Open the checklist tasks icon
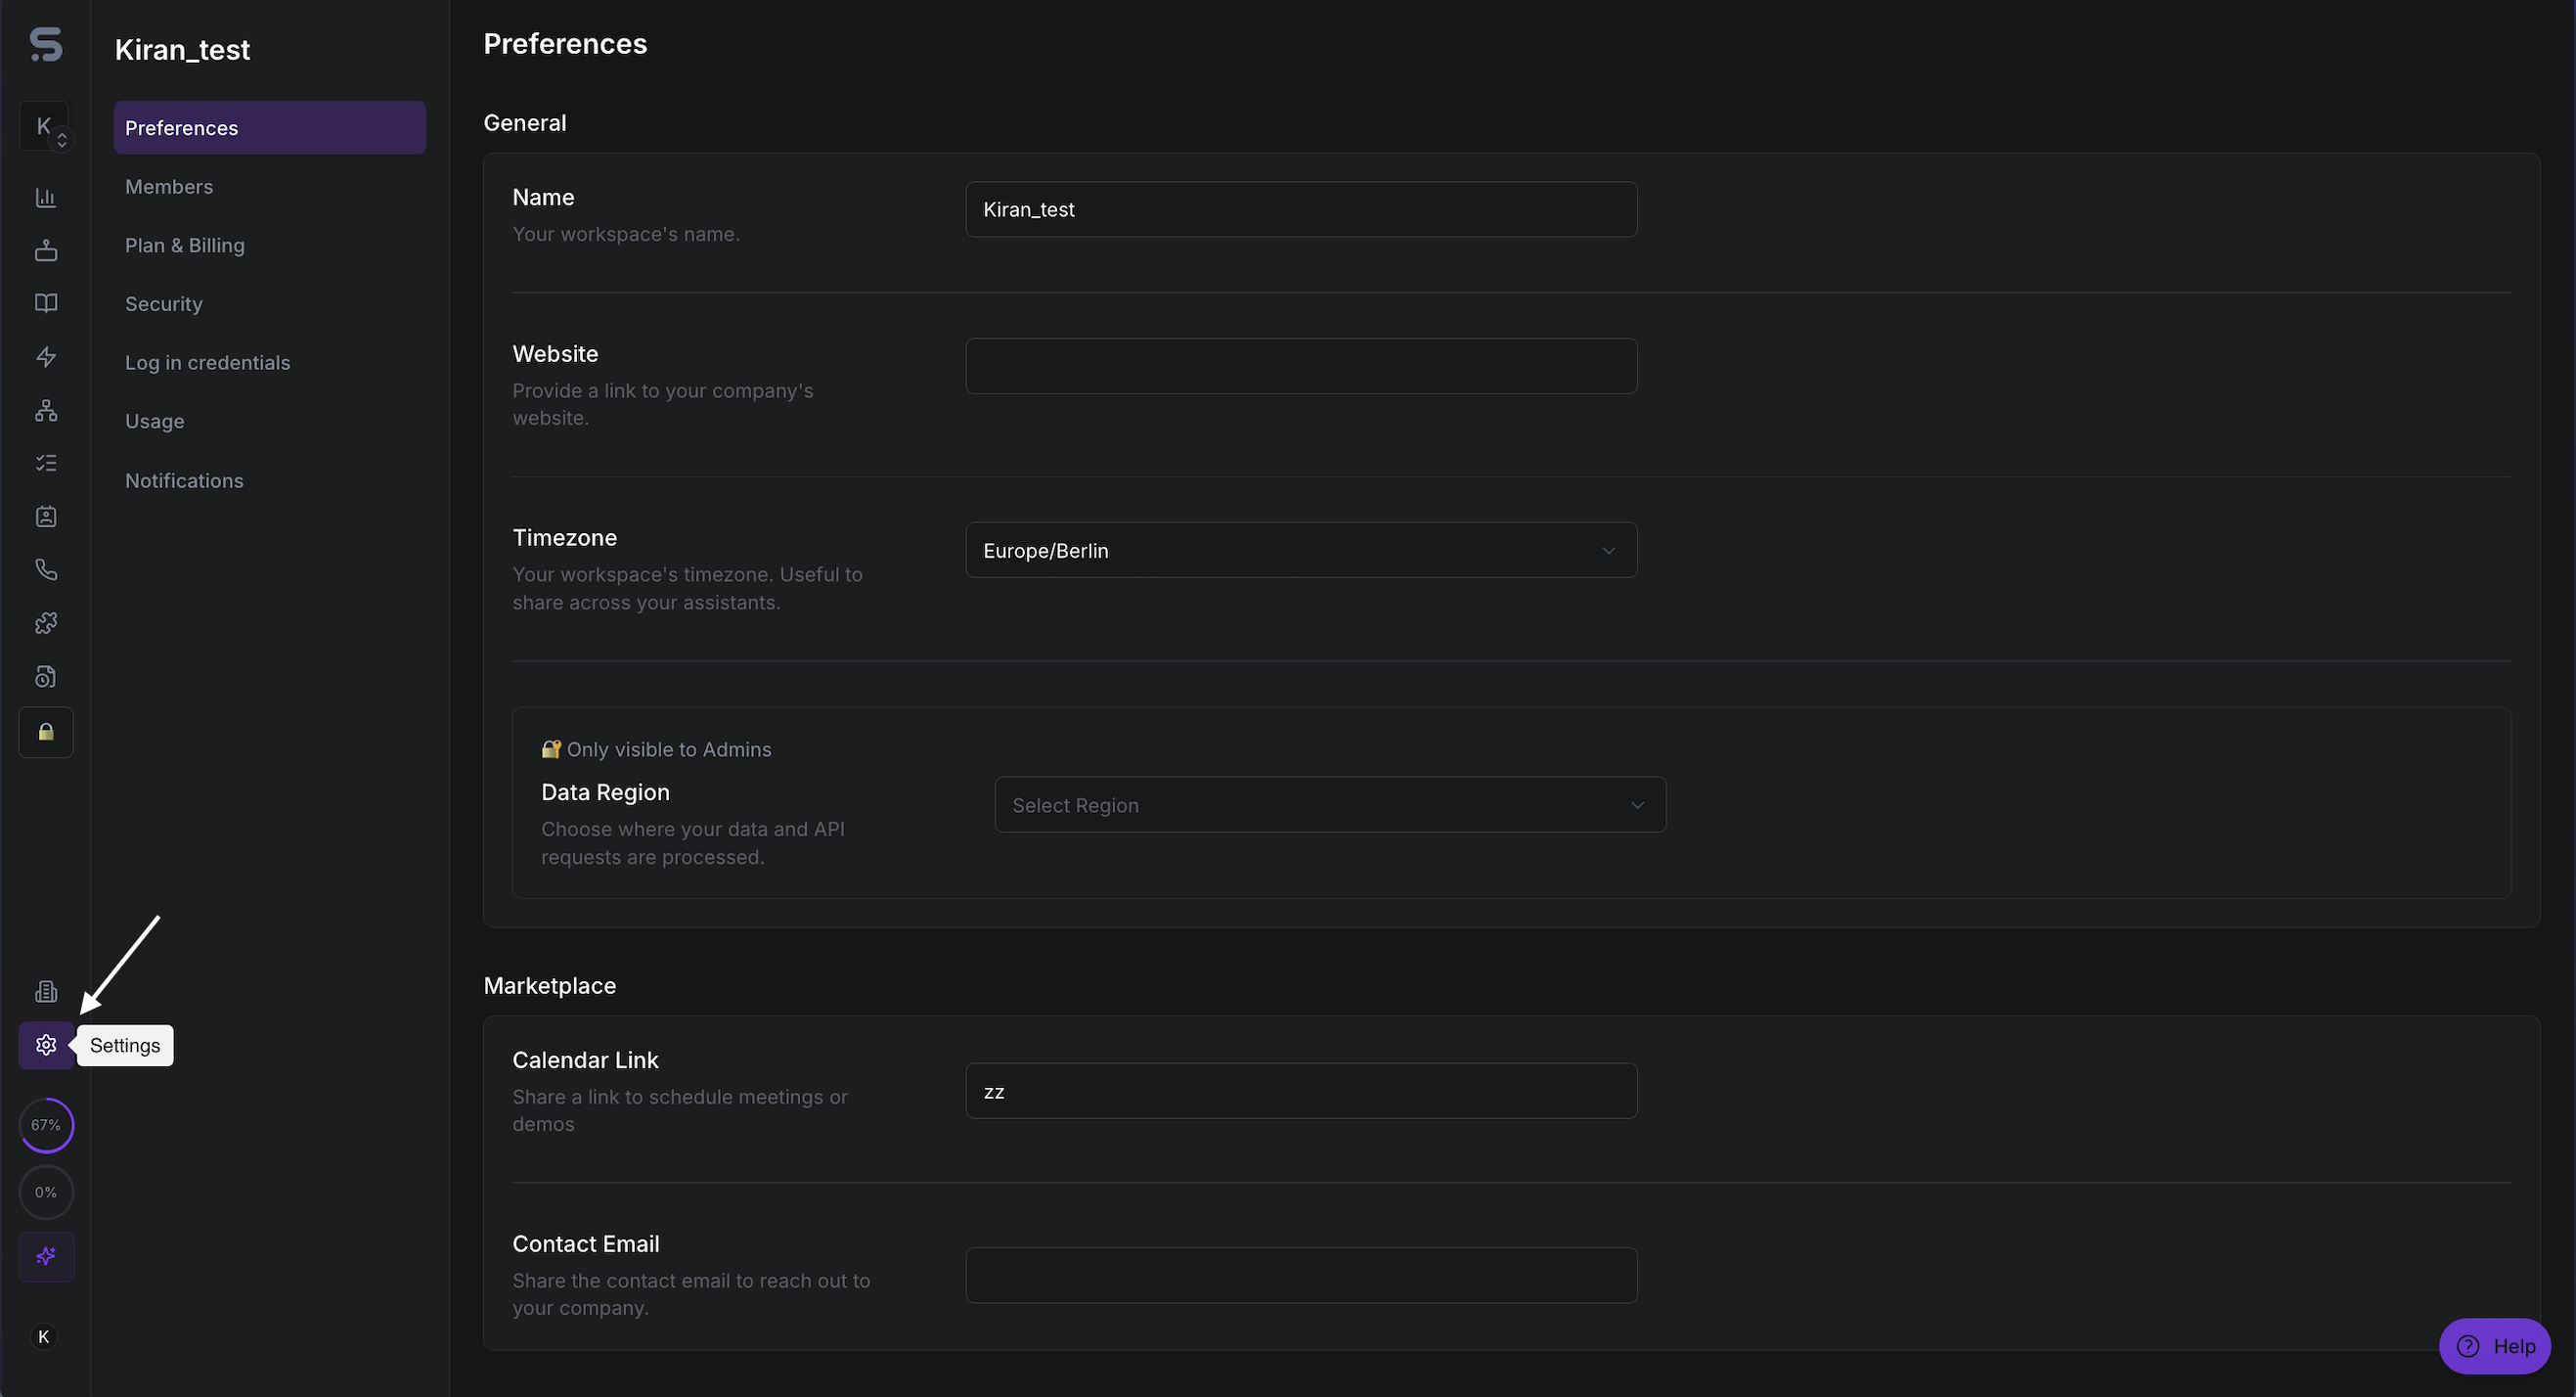Viewport: 2576px width, 1397px height. click(x=46, y=463)
